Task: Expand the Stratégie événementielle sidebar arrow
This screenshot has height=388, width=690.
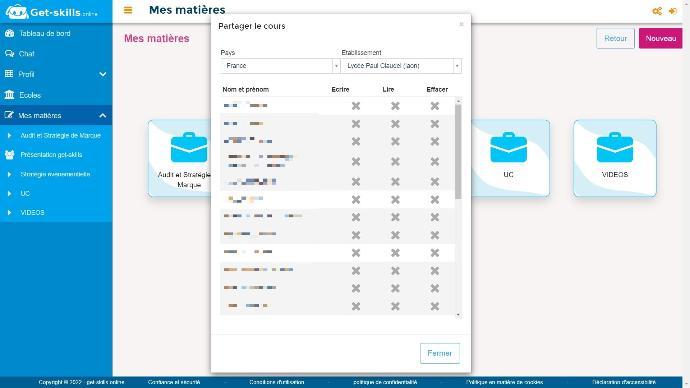Action: pyautogui.click(x=9, y=174)
